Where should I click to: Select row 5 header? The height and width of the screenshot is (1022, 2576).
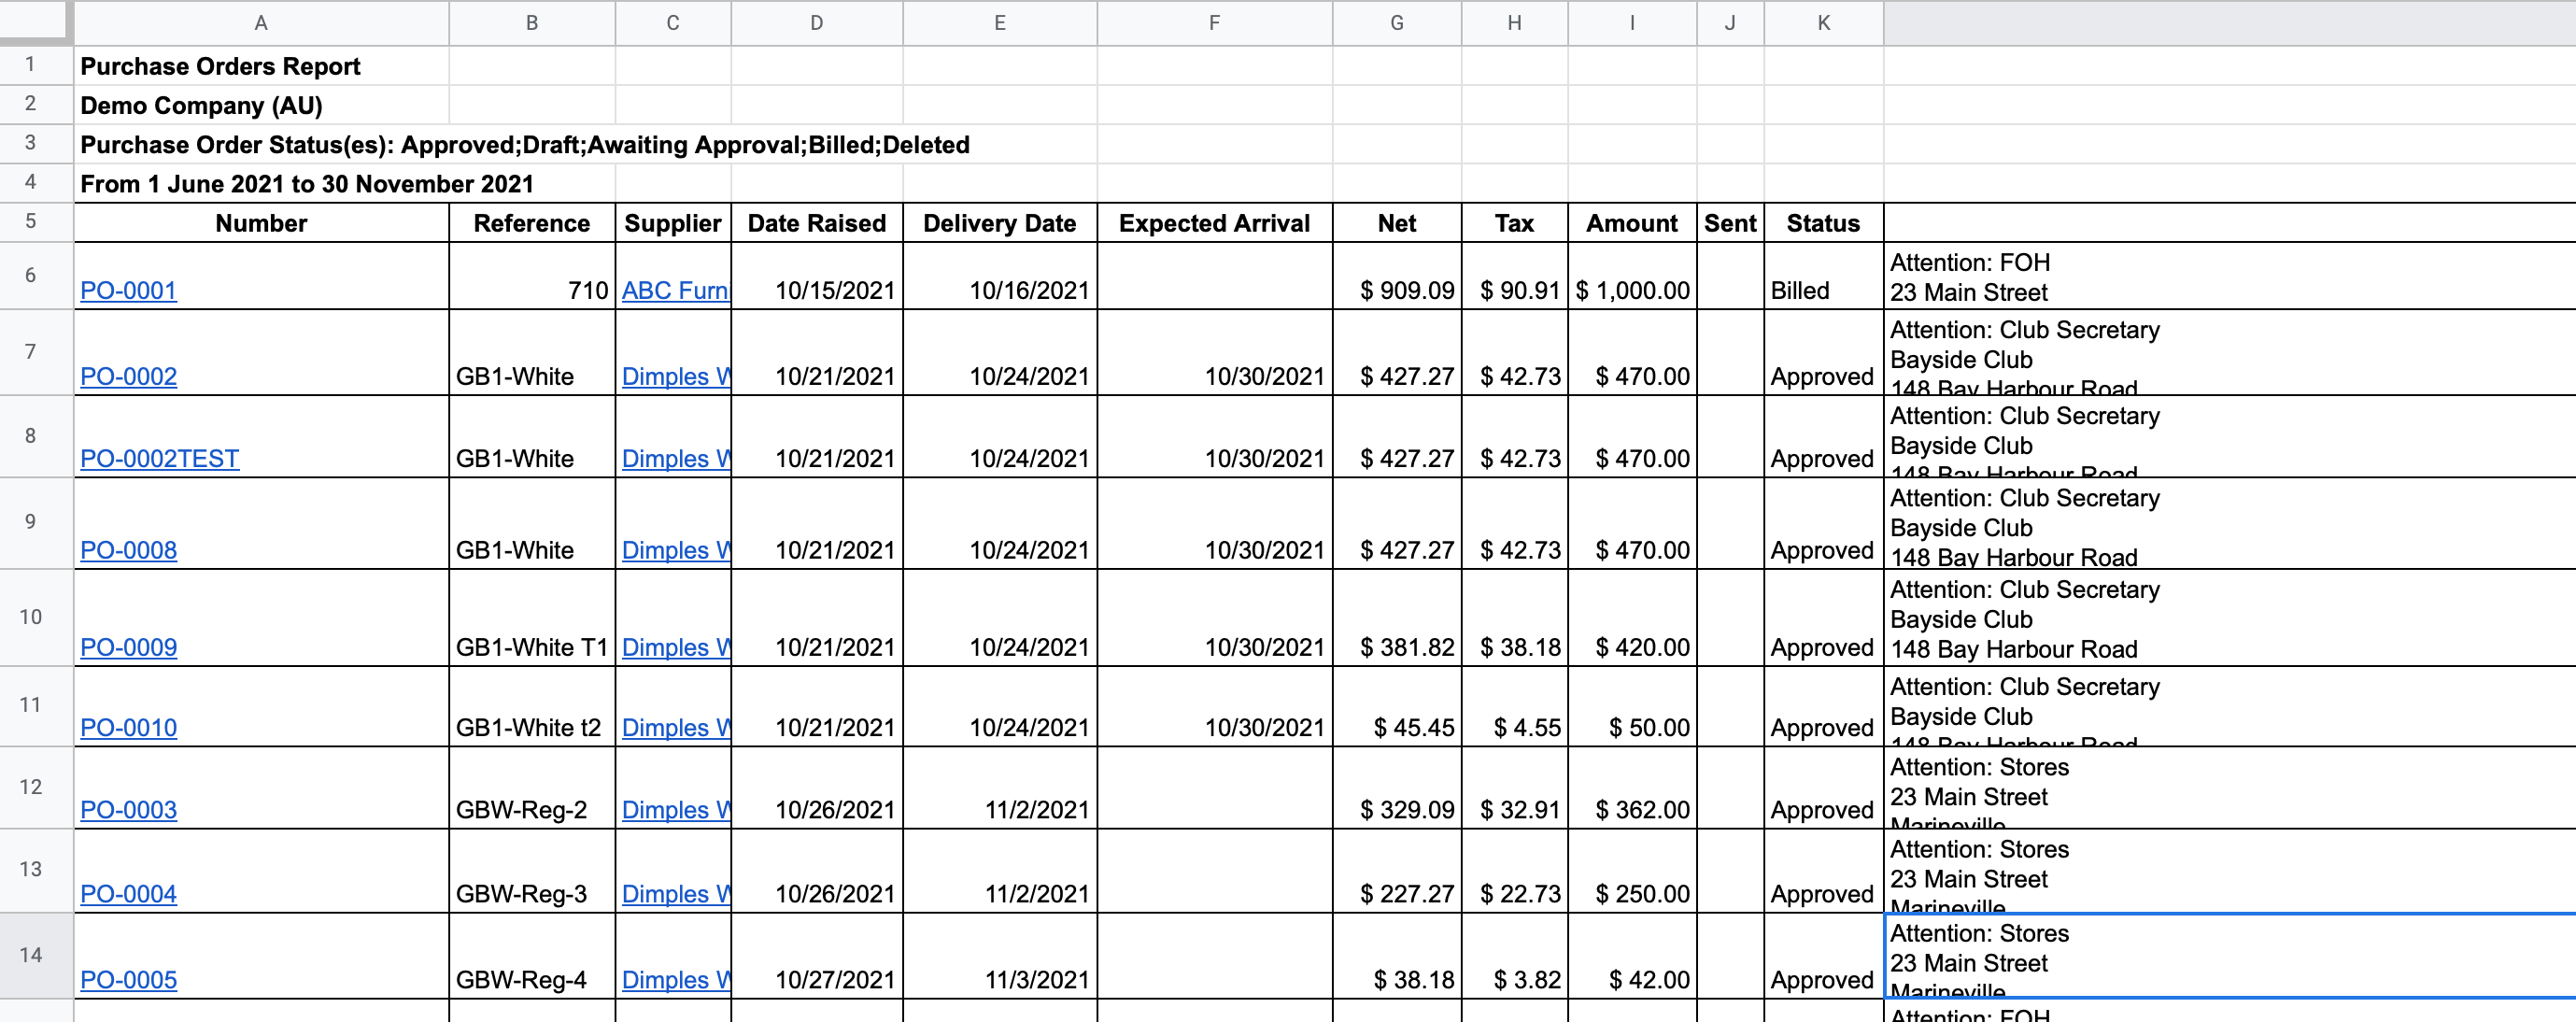[31, 222]
